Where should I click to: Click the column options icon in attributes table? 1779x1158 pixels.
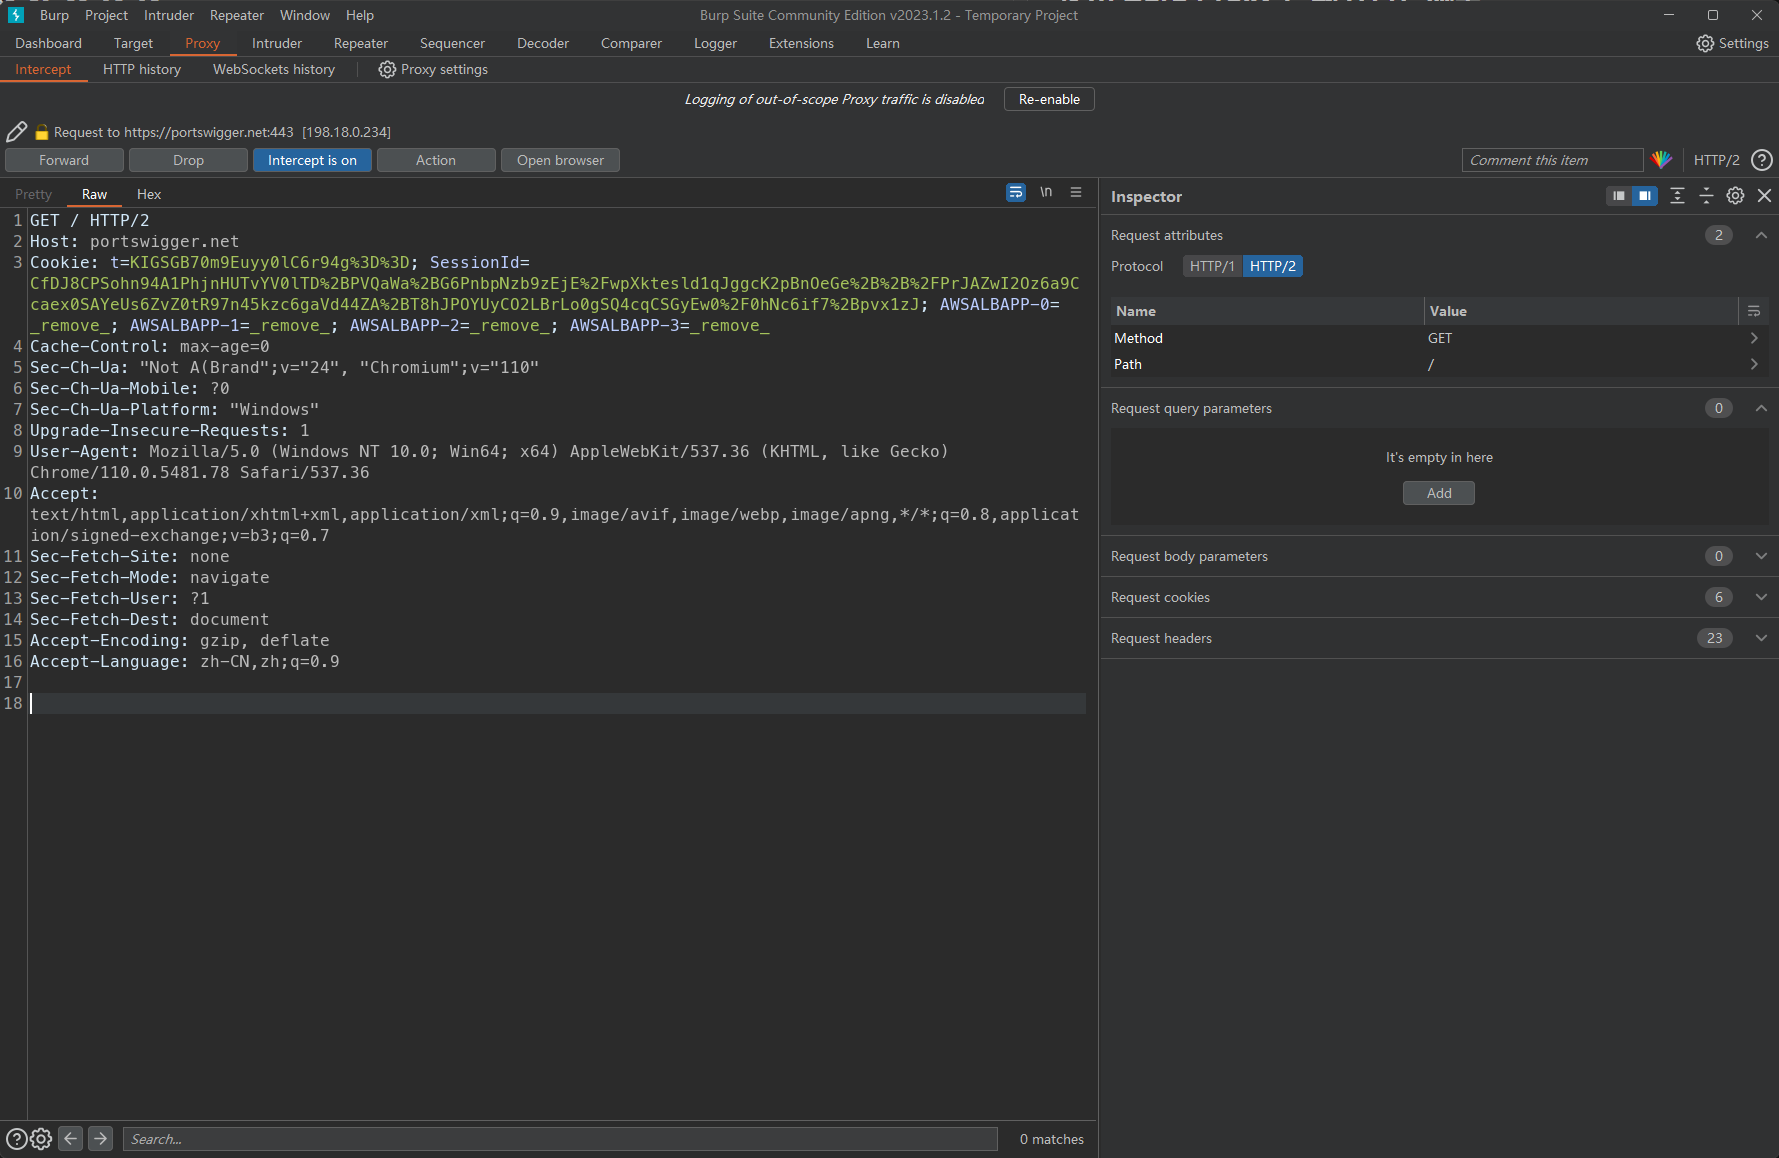coord(1753,311)
